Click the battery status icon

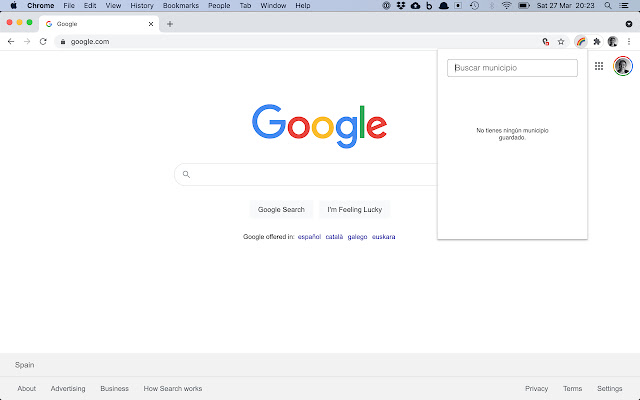(x=524, y=6)
